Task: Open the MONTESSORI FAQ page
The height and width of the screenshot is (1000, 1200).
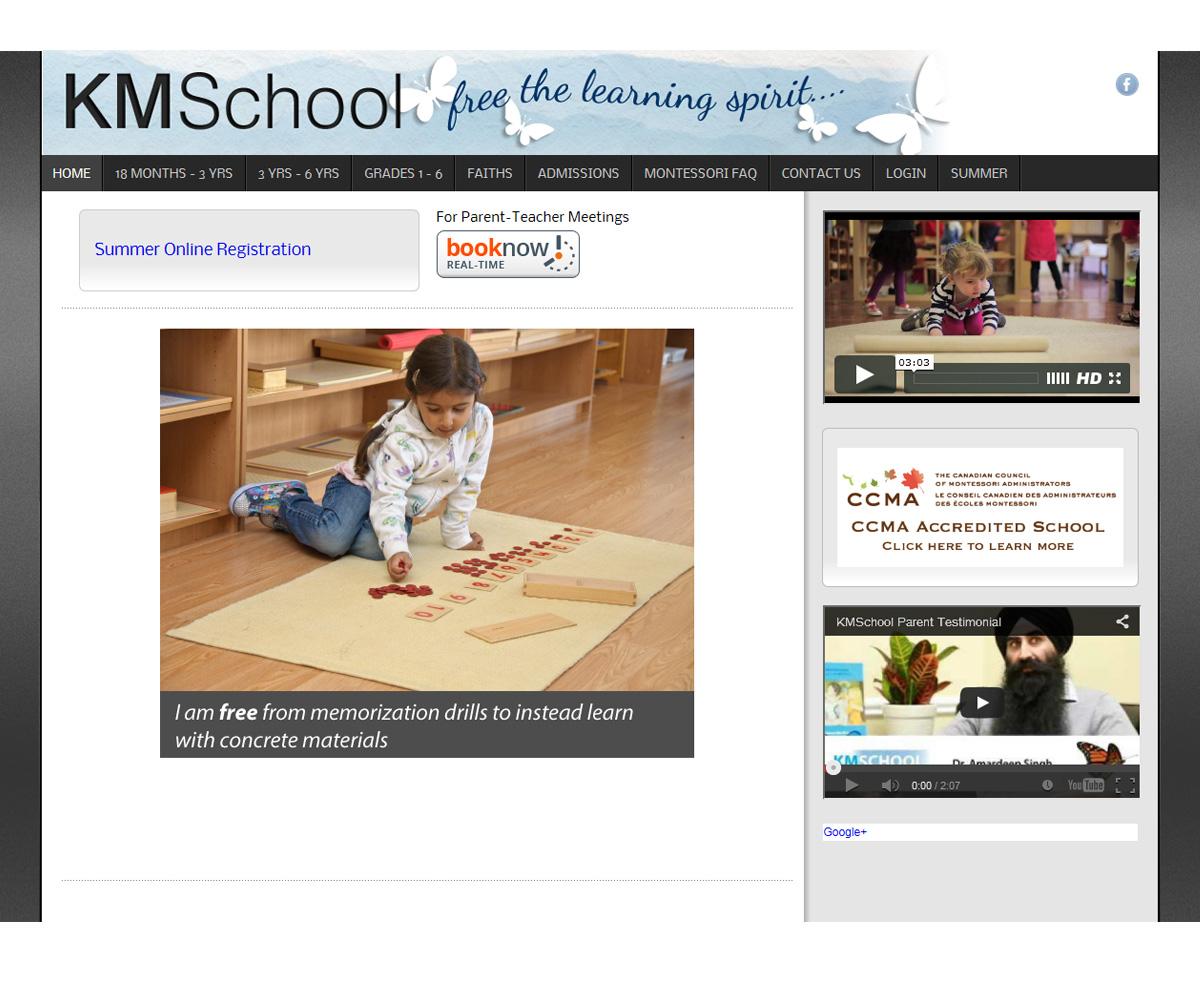Action: (701, 173)
